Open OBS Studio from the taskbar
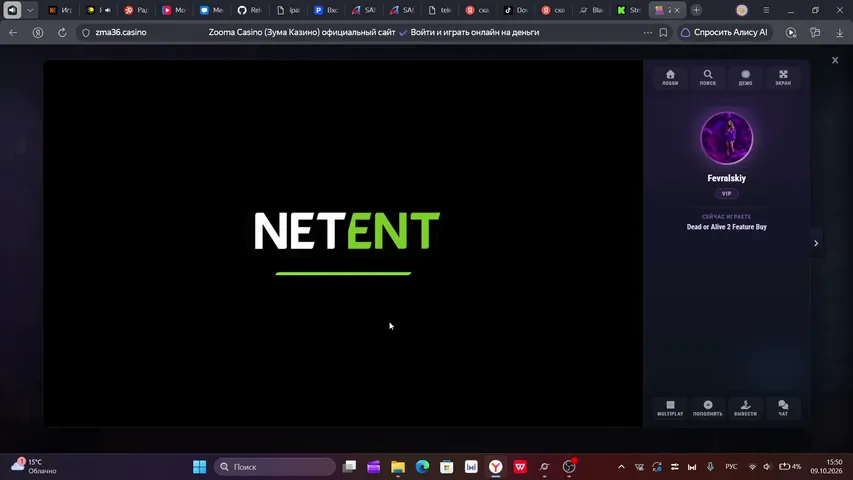Screen dimensions: 853x480 (569, 466)
